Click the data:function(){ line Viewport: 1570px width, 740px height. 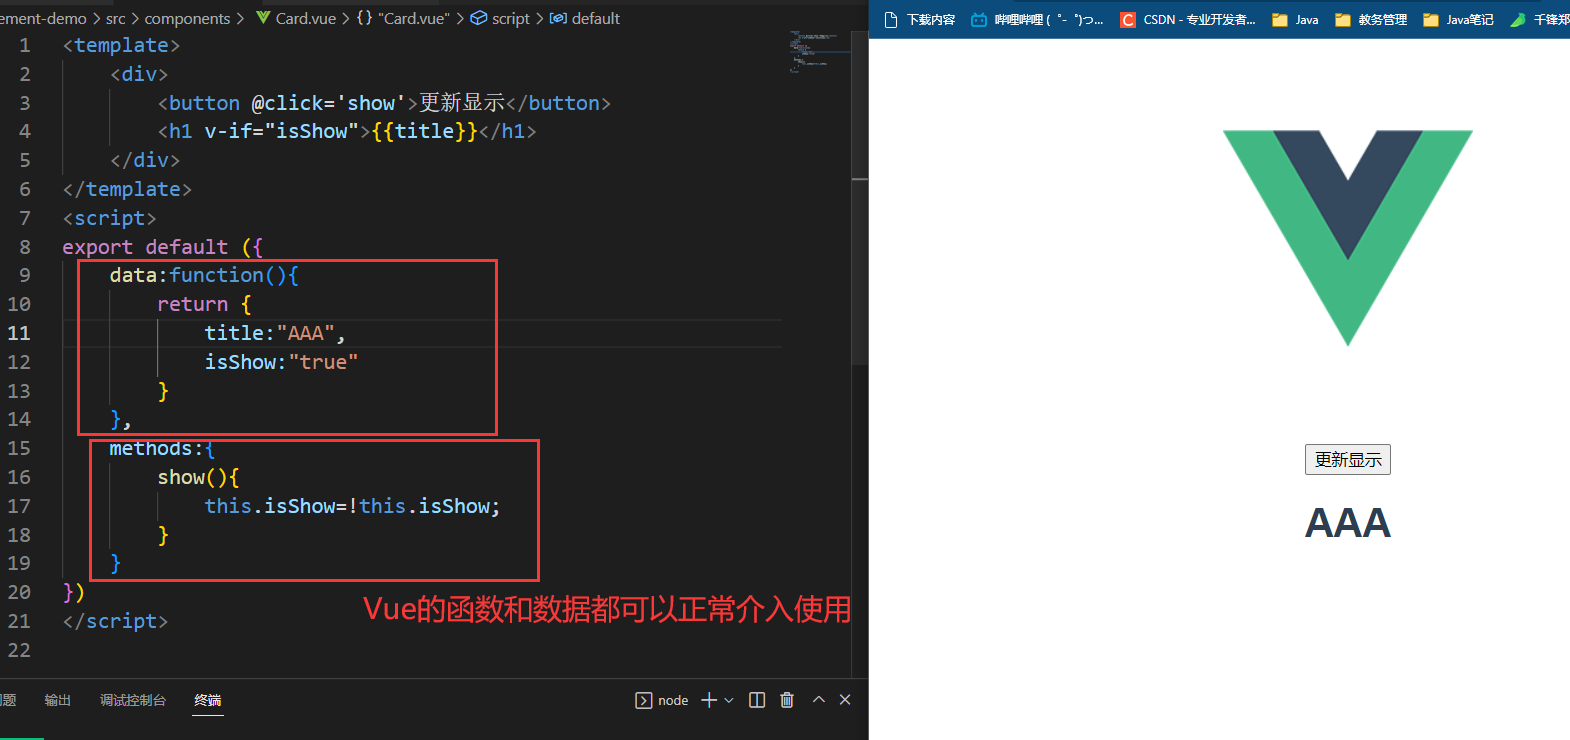tap(204, 275)
